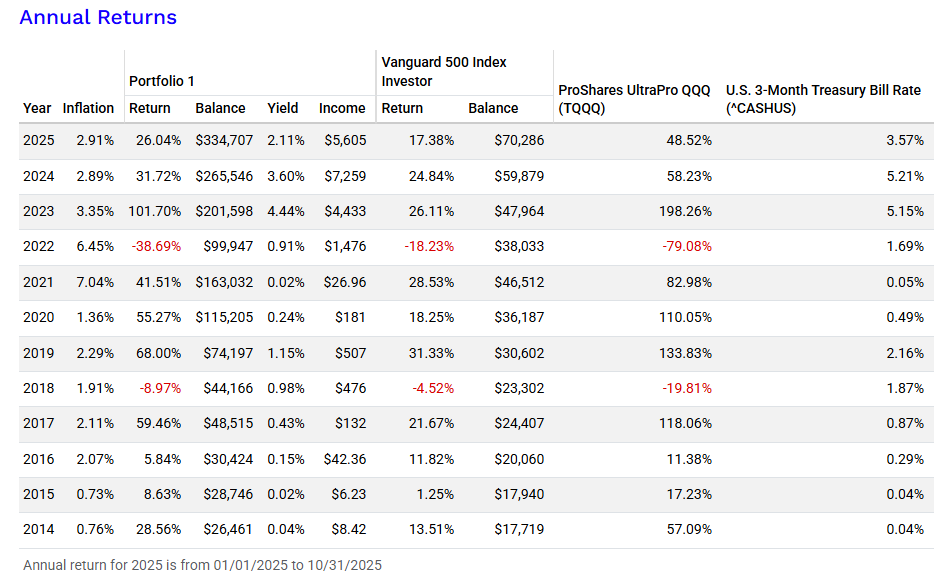Click the $30,602 Vanguard balance
Image resolution: width=941 pixels, height=587 pixels.
pos(519,353)
